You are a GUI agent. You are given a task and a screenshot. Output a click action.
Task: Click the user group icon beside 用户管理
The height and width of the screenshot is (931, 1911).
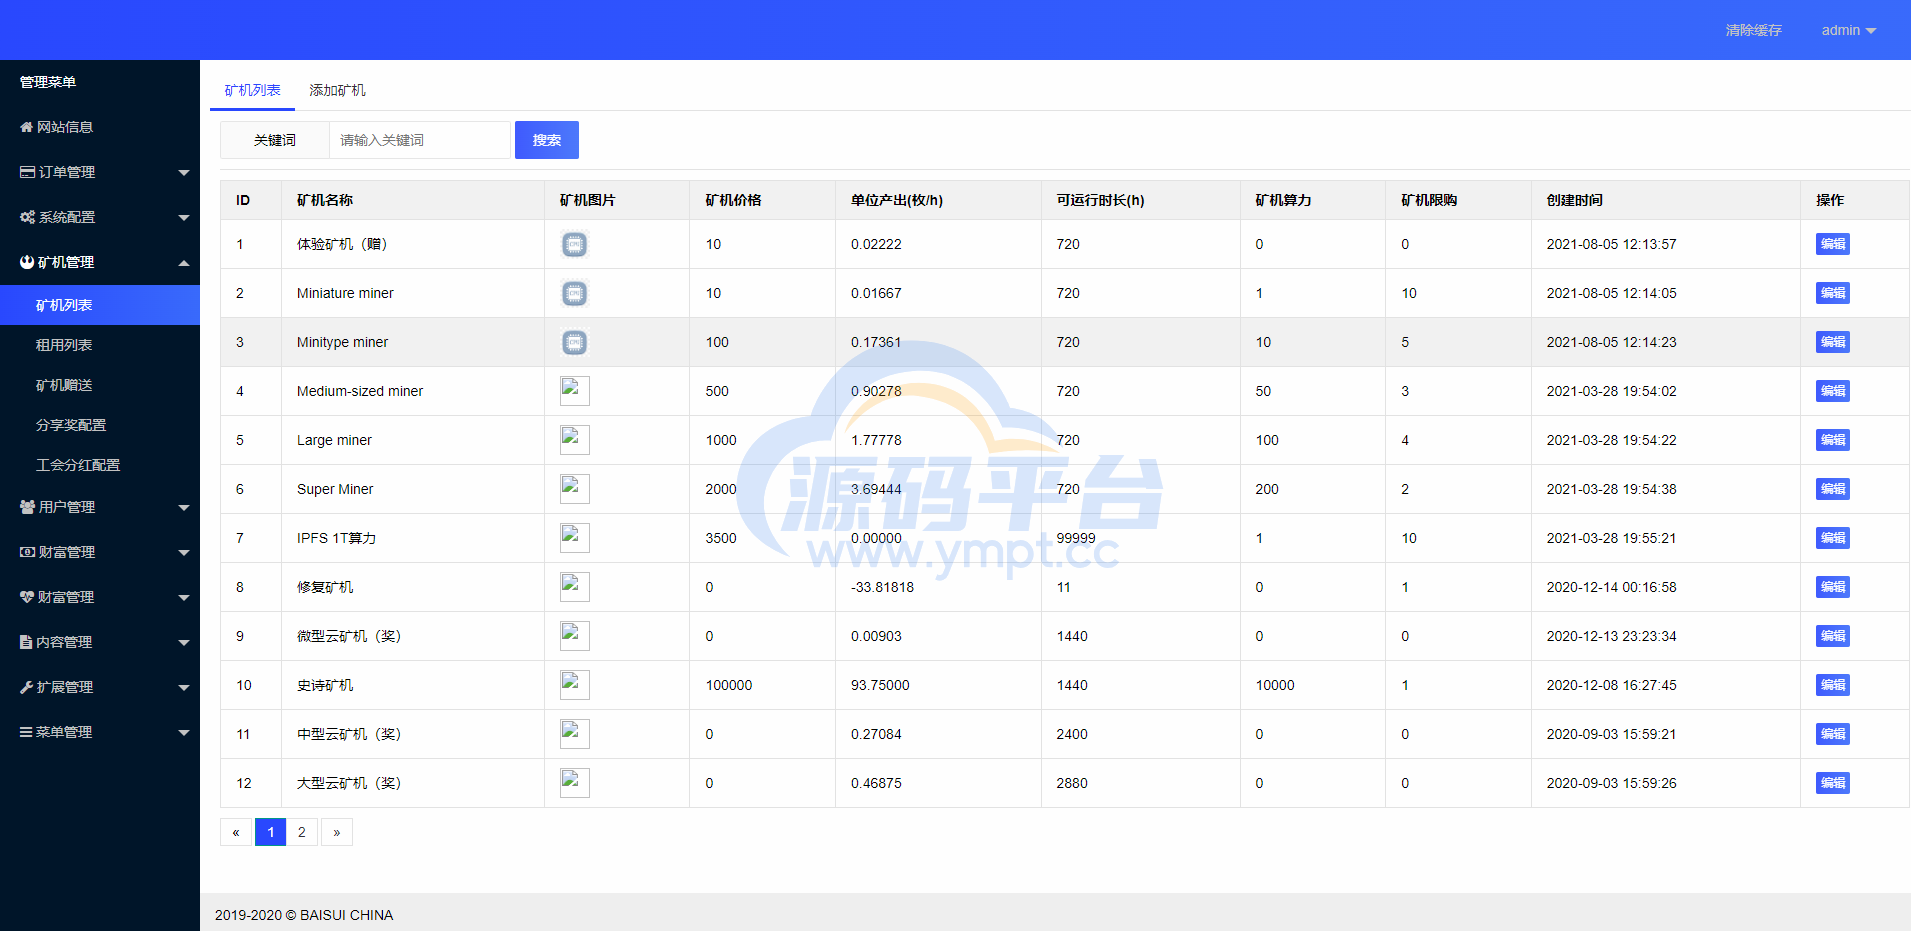coord(28,507)
